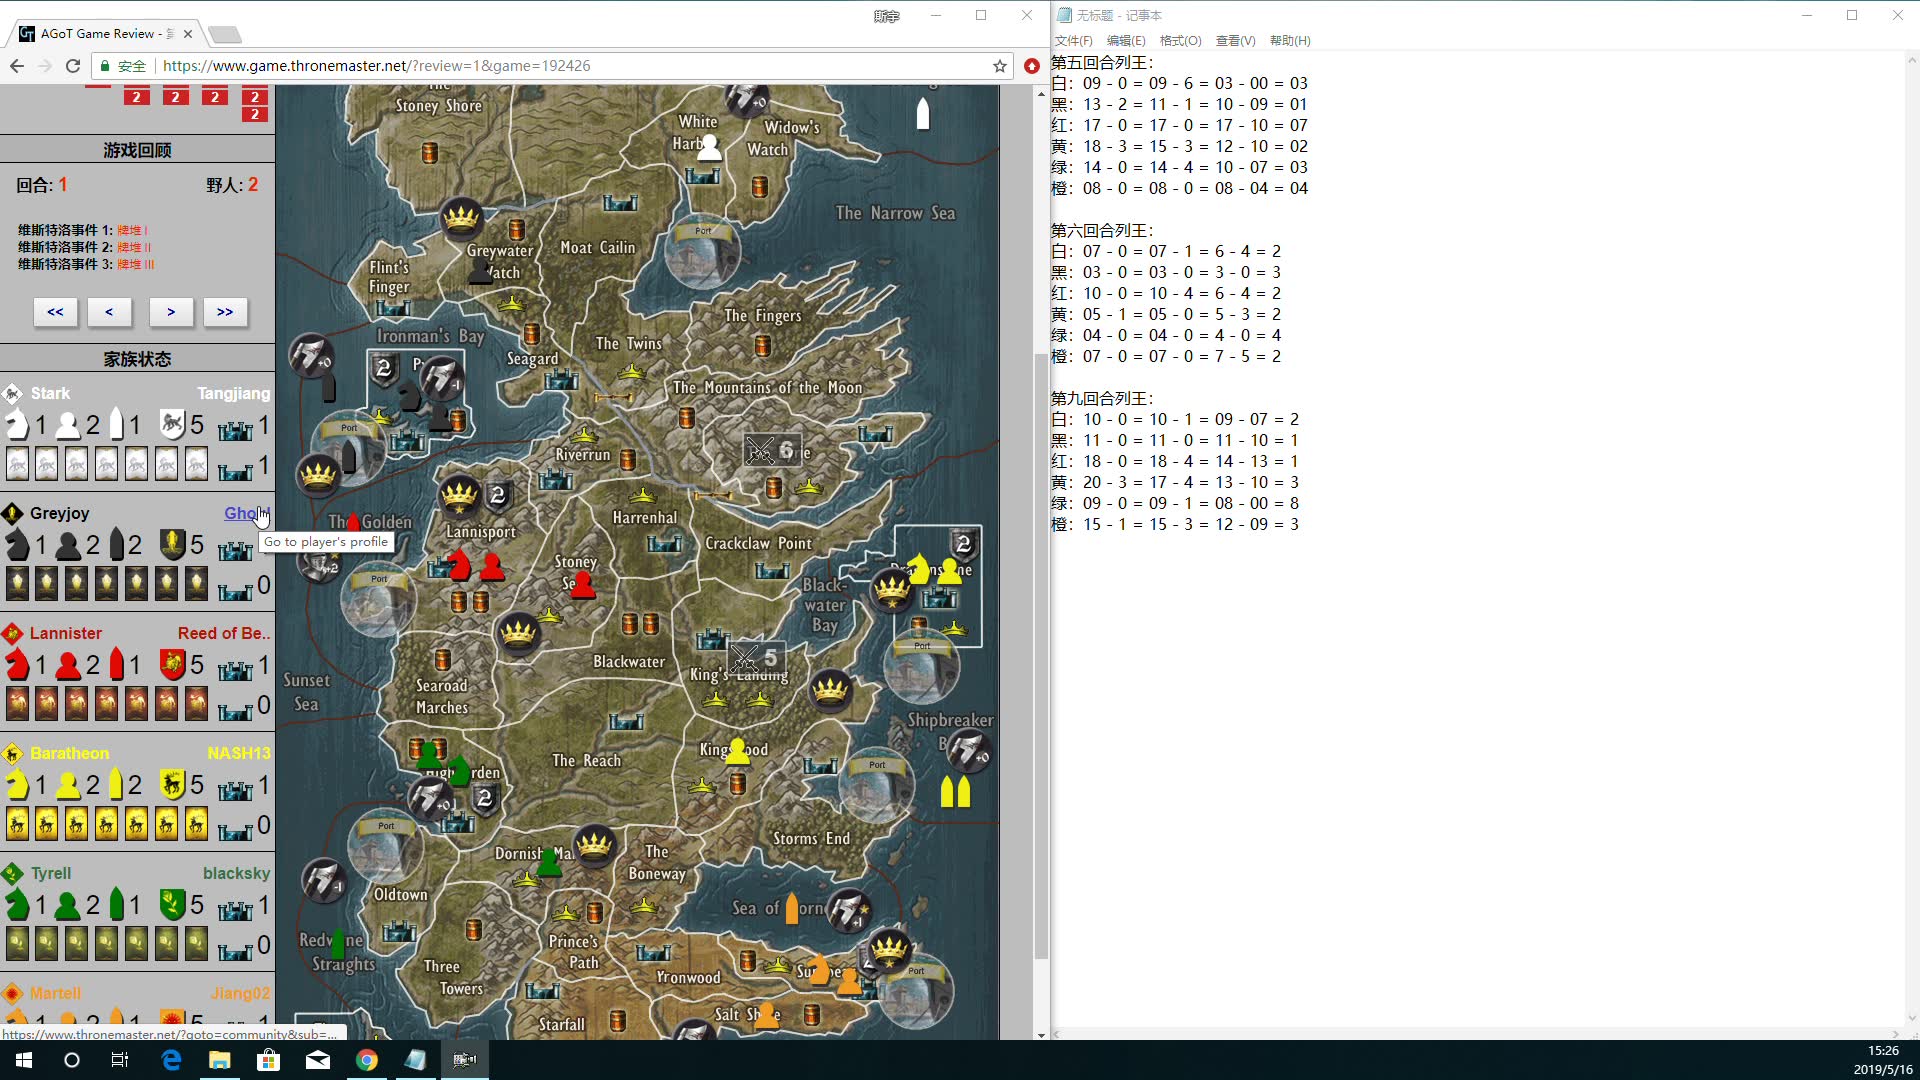Click neutral force 6 token at Eyrie
The width and height of the screenshot is (1920, 1080).
(773, 451)
